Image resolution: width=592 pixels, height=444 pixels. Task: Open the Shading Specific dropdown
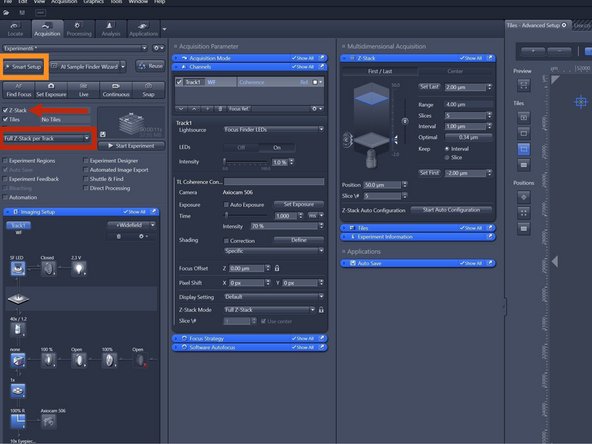click(x=274, y=251)
